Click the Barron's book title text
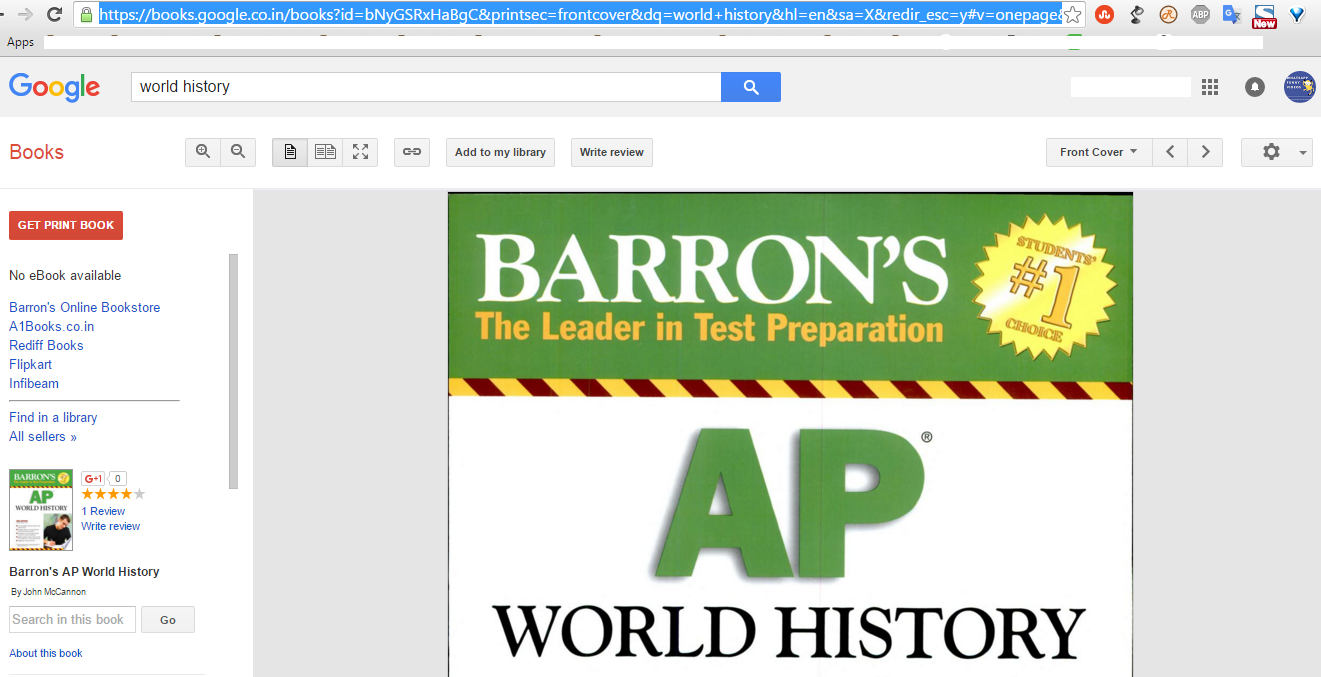This screenshot has width=1321, height=677. pos(84,572)
